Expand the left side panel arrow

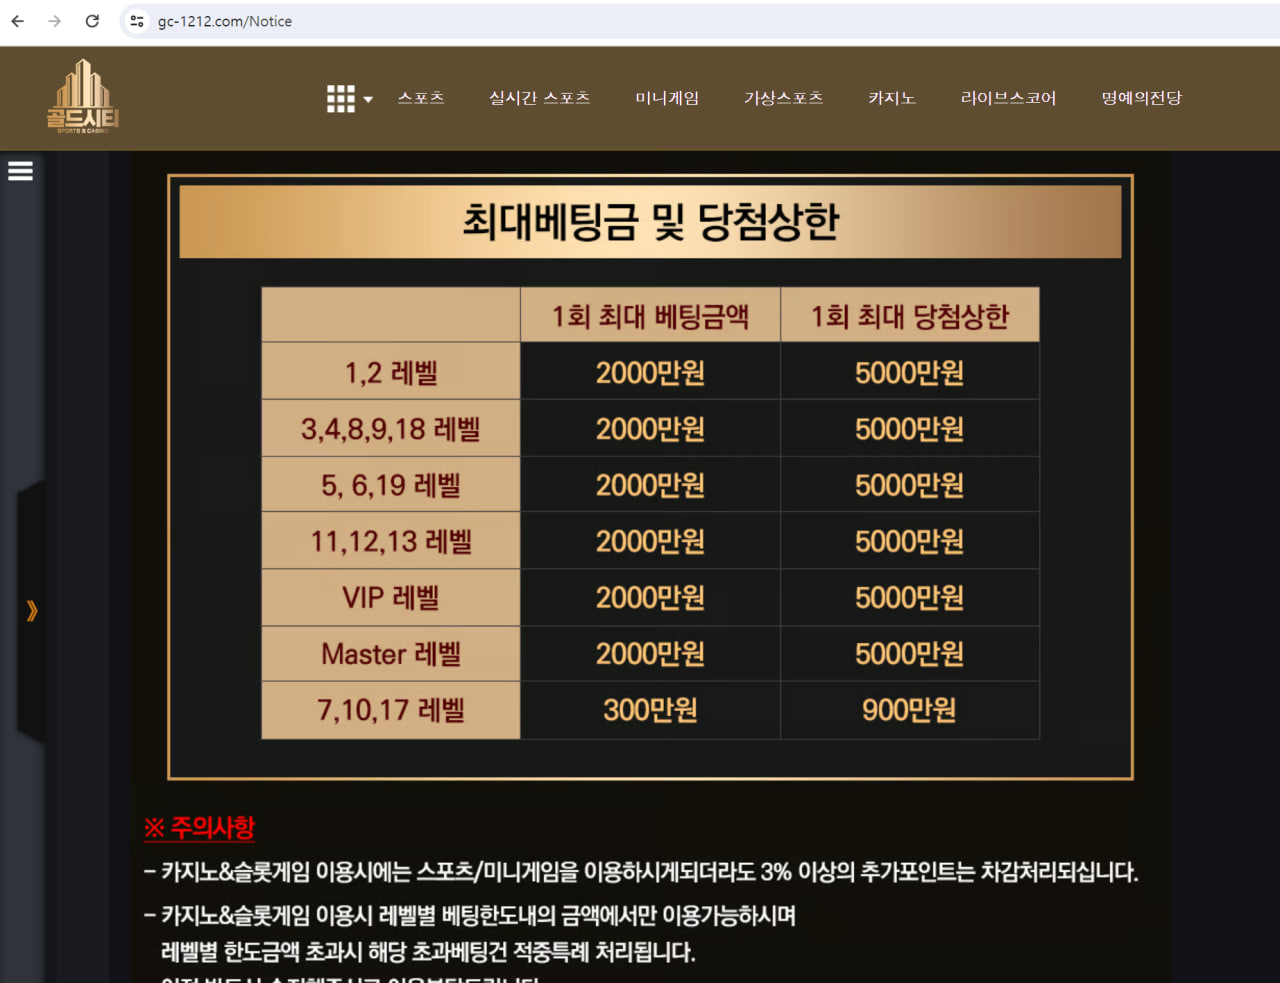32,610
